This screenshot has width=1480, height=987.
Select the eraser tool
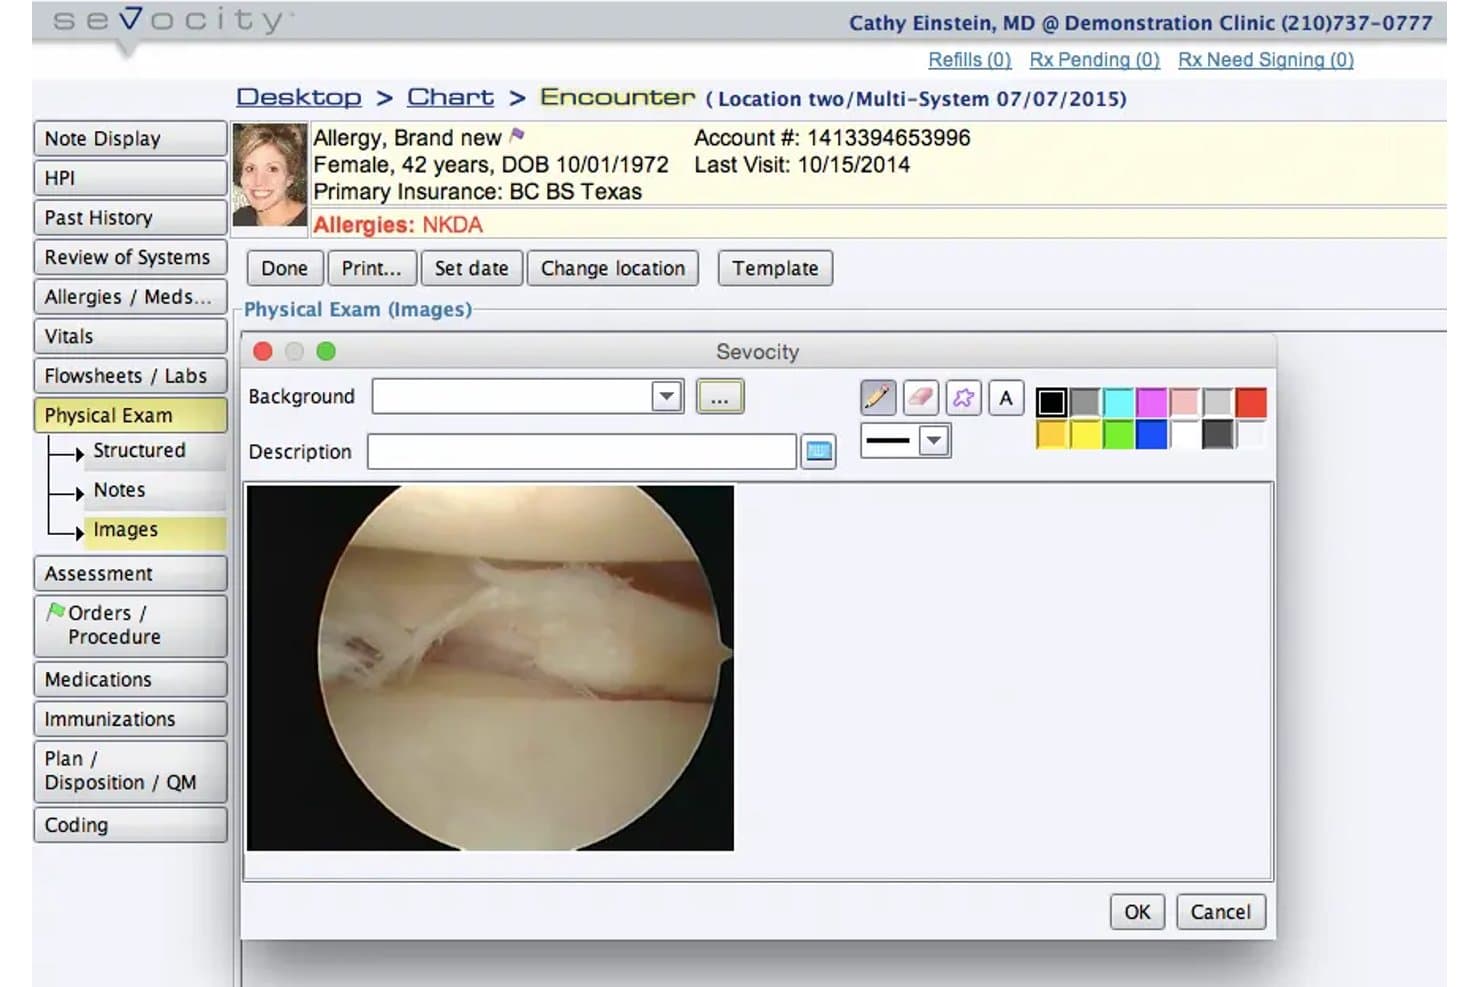(x=920, y=398)
